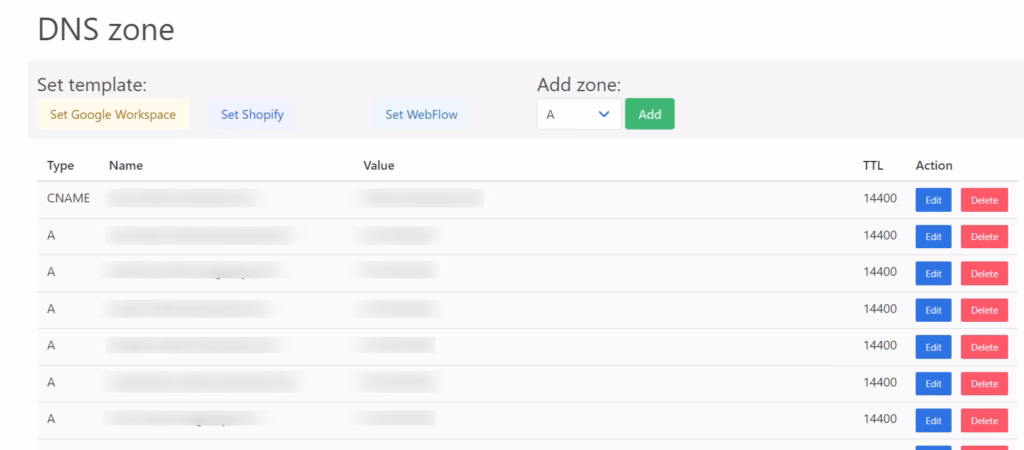Edit the CNAME record
Screen dimensions: 1024x450
click(933, 200)
